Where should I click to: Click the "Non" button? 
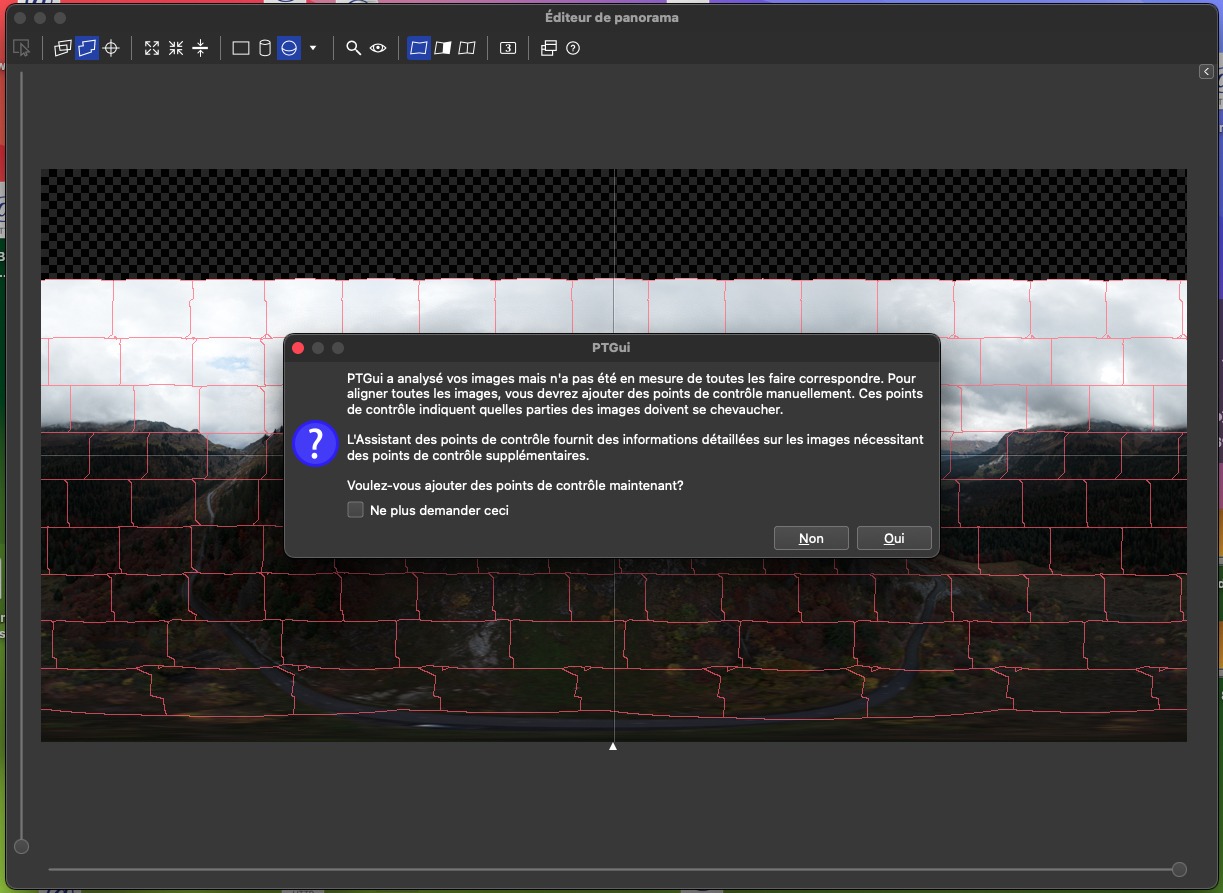pos(811,538)
